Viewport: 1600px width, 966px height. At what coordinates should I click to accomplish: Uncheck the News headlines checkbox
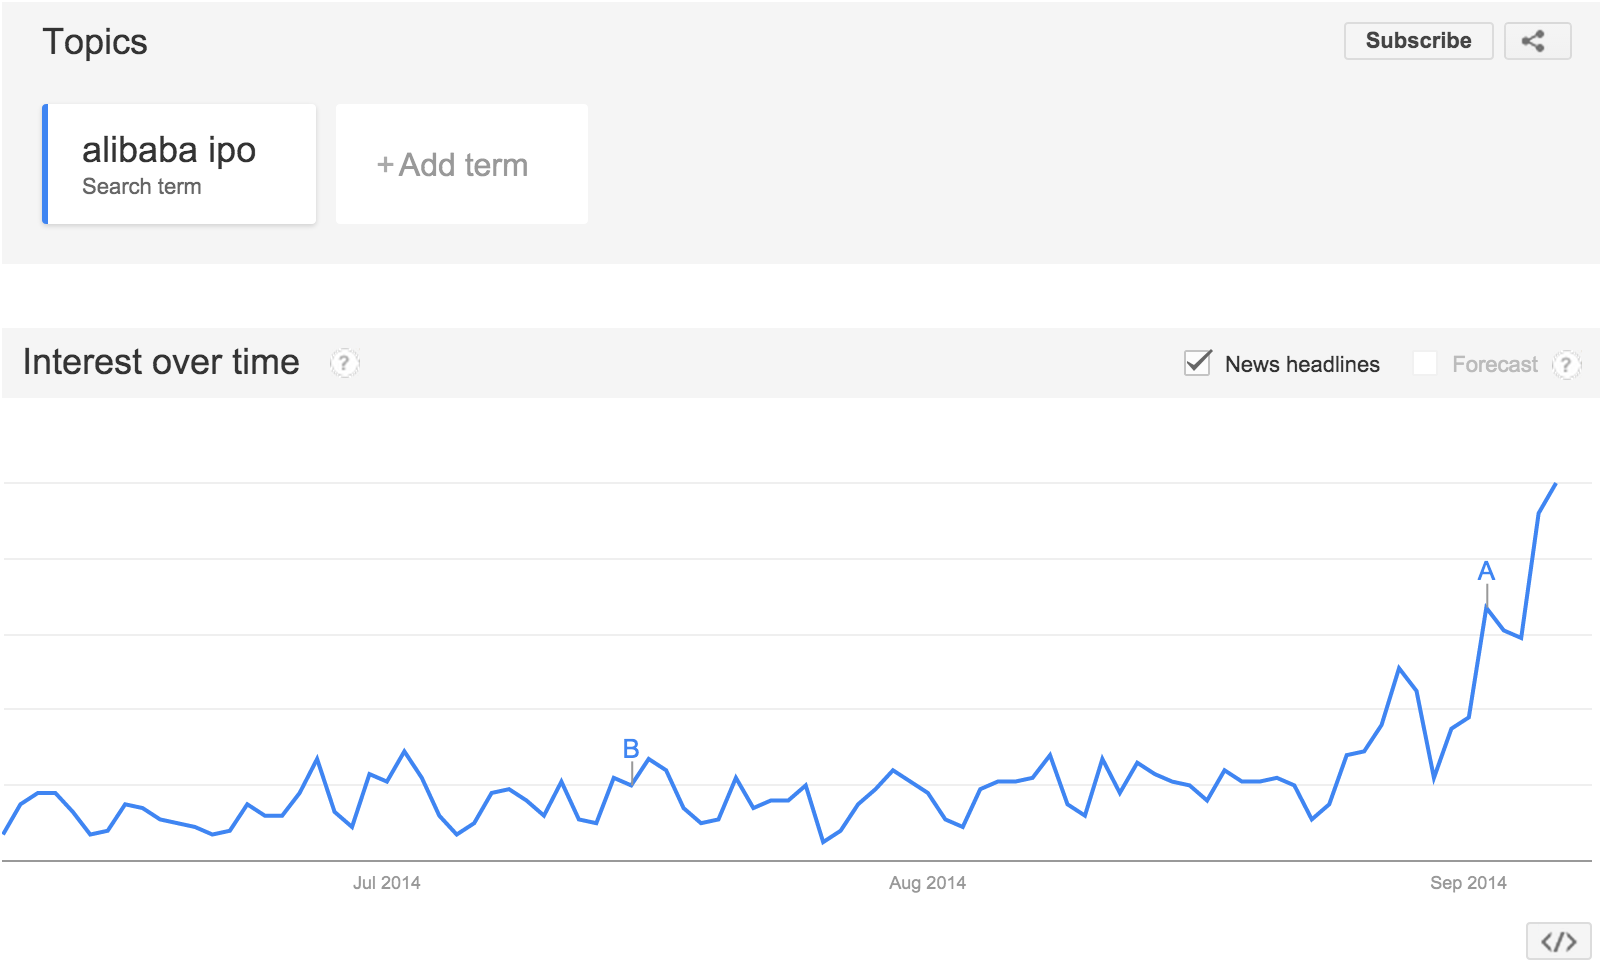point(1197,363)
